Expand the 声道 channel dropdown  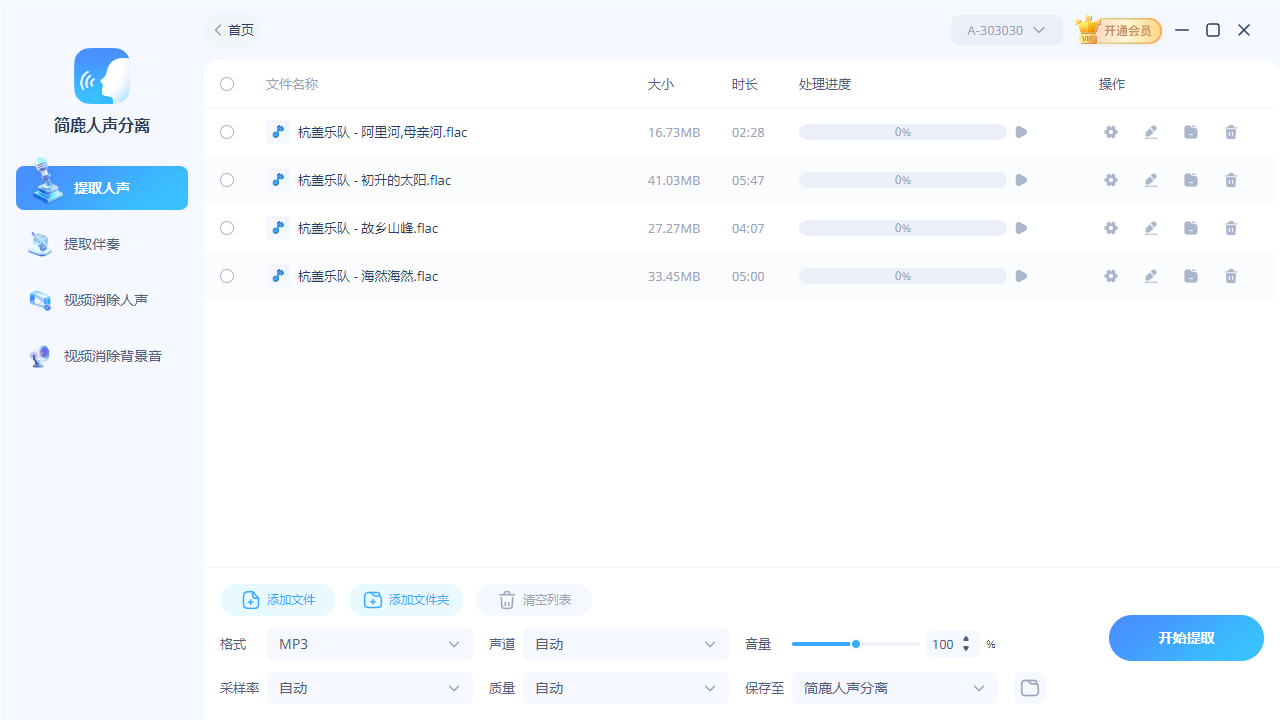(x=625, y=644)
